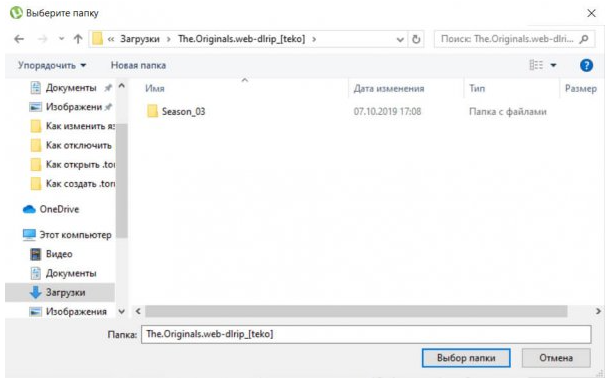Select Видео under Этот компьютер
612x379 pixels.
[52, 254]
